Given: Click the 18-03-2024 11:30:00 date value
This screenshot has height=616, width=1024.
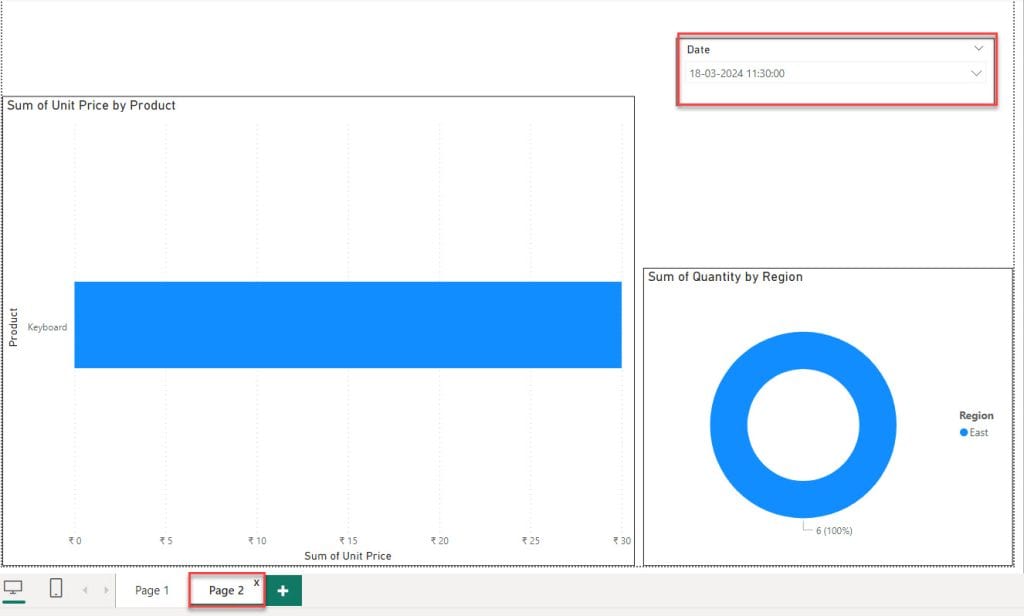Looking at the screenshot, I should [x=737, y=74].
